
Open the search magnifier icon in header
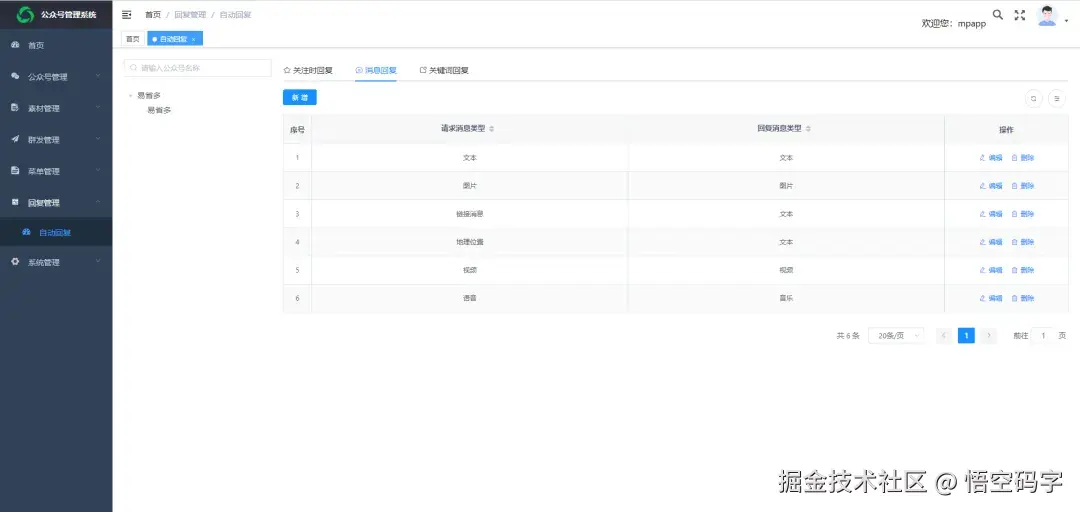(x=997, y=14)
